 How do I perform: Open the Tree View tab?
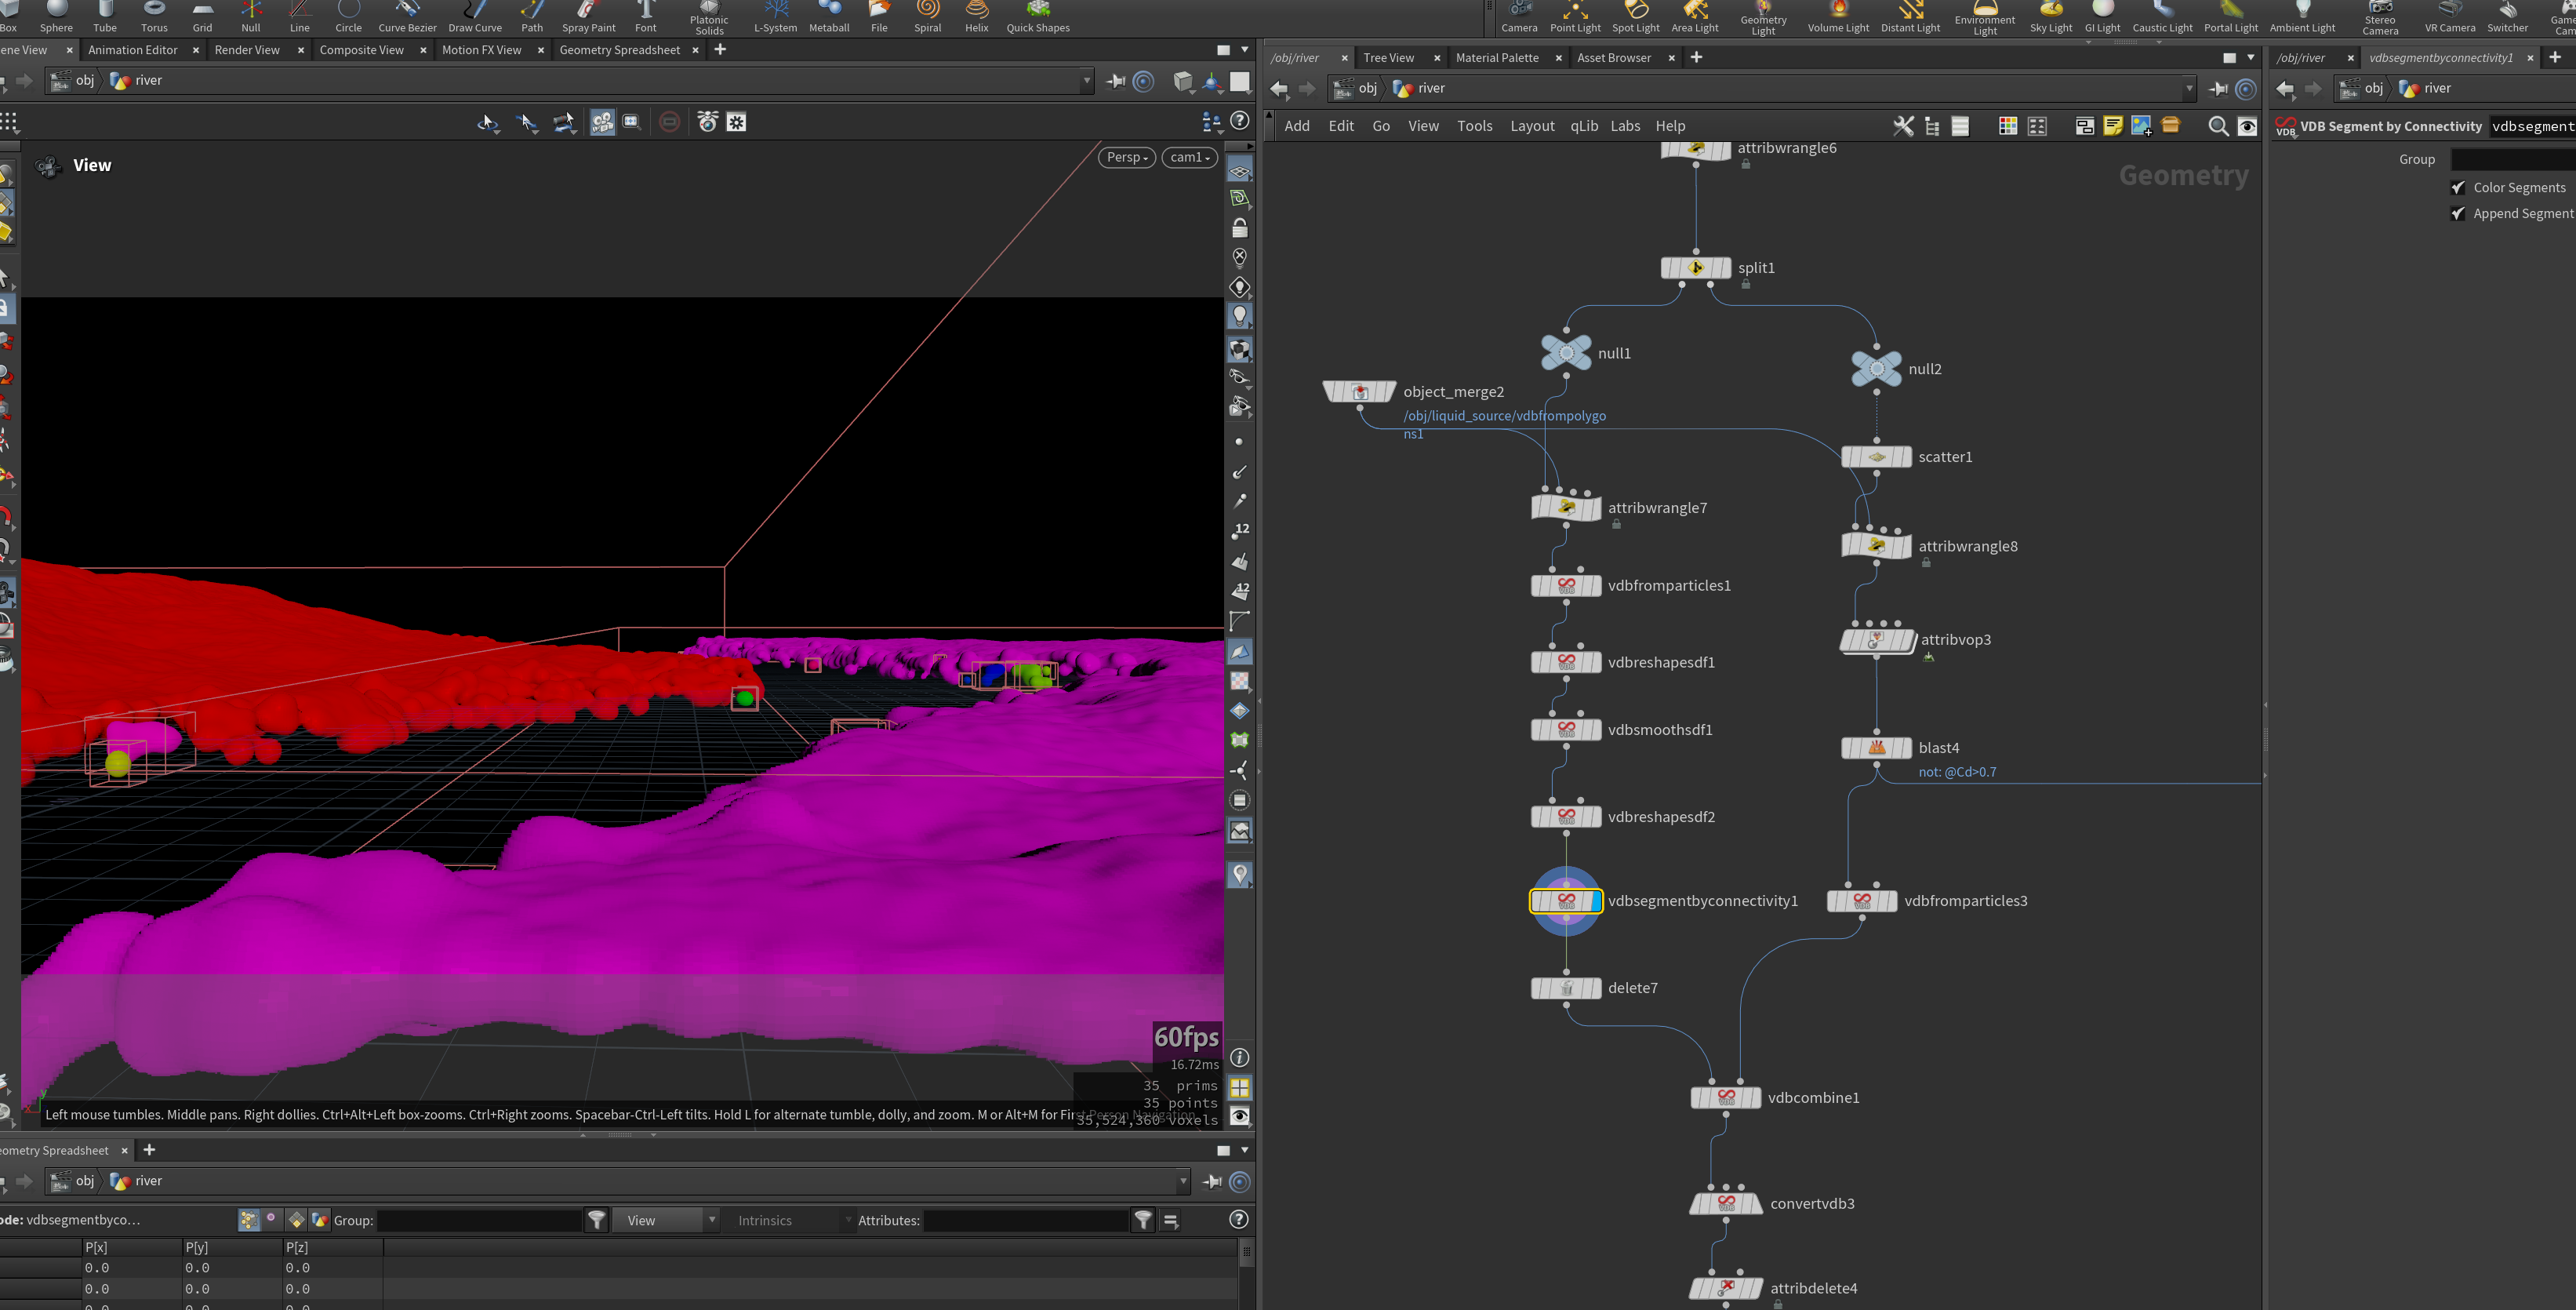(x=1388, y=58)
